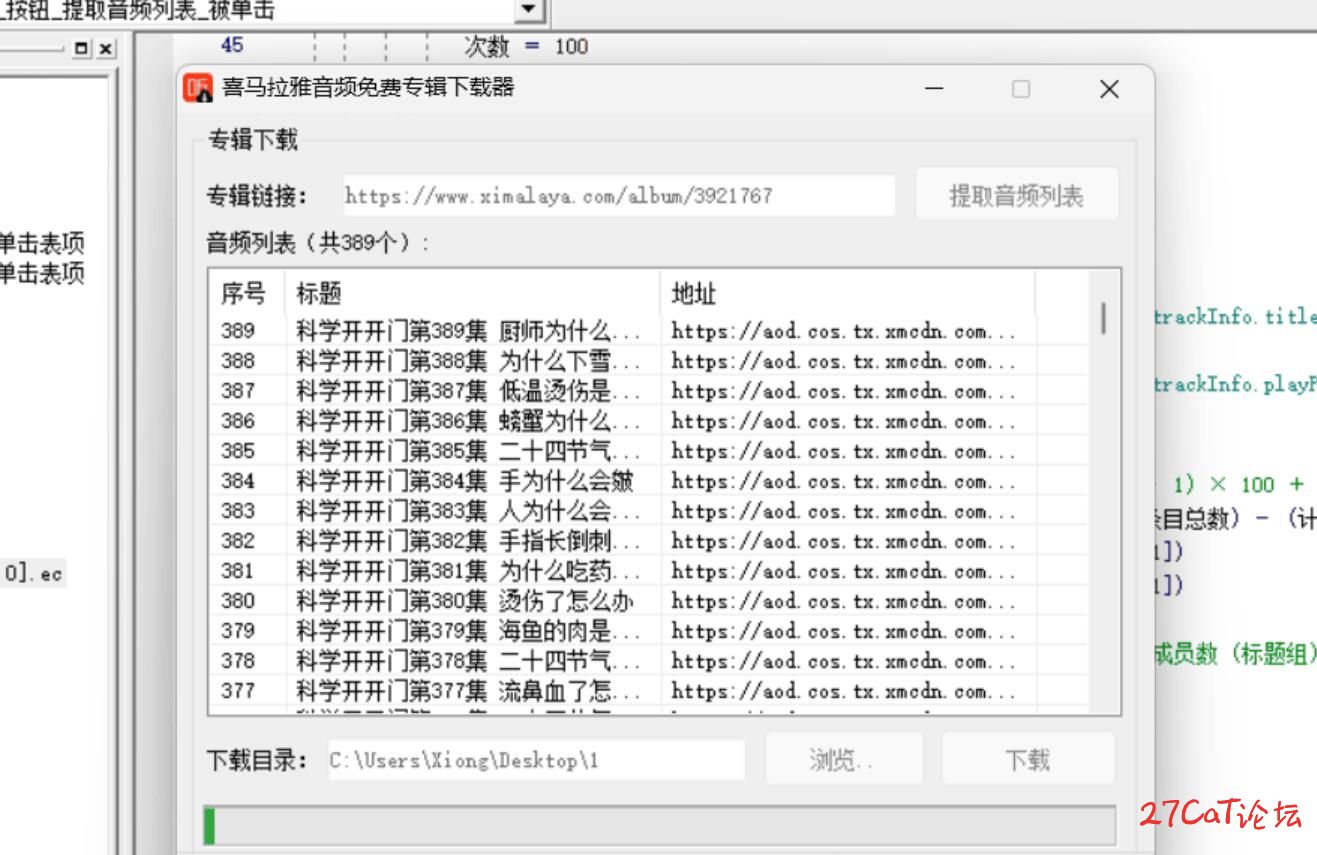This screenshot has width=1317, height=855.
Task: Open the dropdown arrow of the subroutine combo box
Action: click(x=531, y=11)
